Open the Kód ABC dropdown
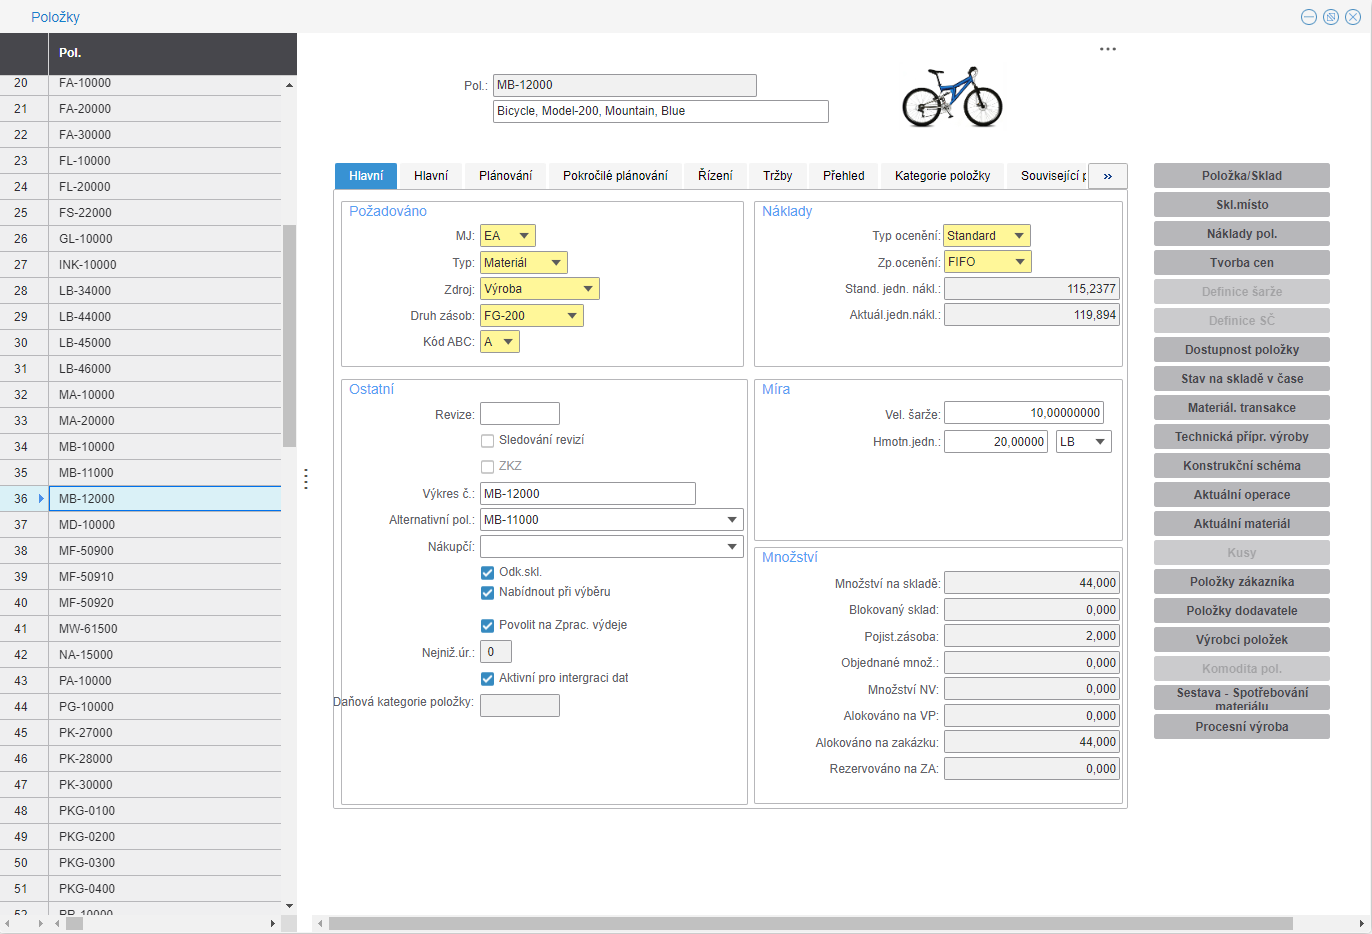This screenshot has width=1372, height=934. [x=508, y=342]
